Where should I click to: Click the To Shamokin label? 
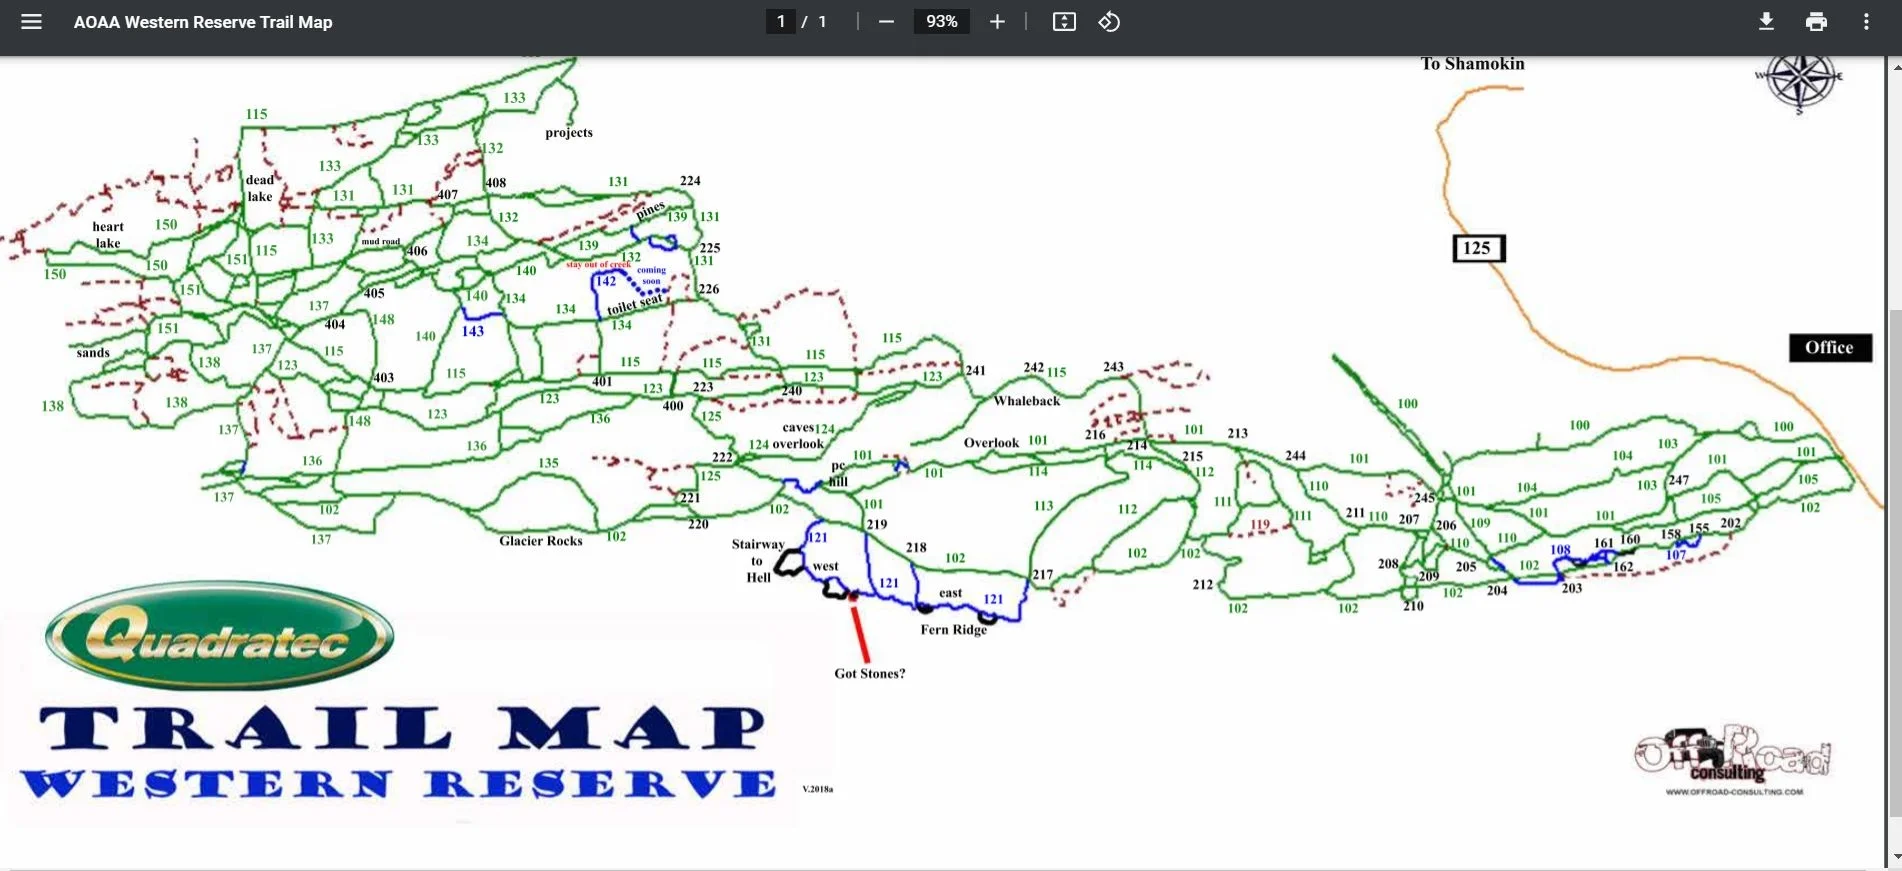(1472, 64)
